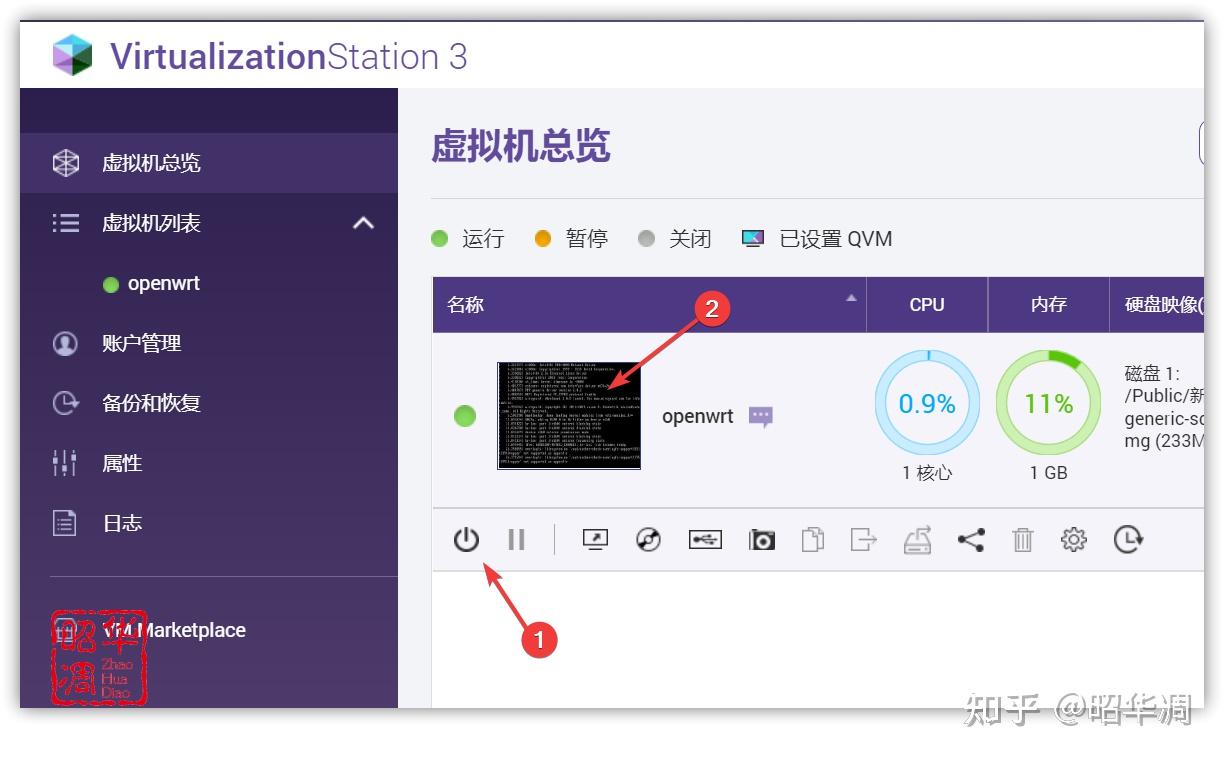Open 属性 in the sidebar
The width and height of the screenshot is (1224, 758).
(209, 463)
